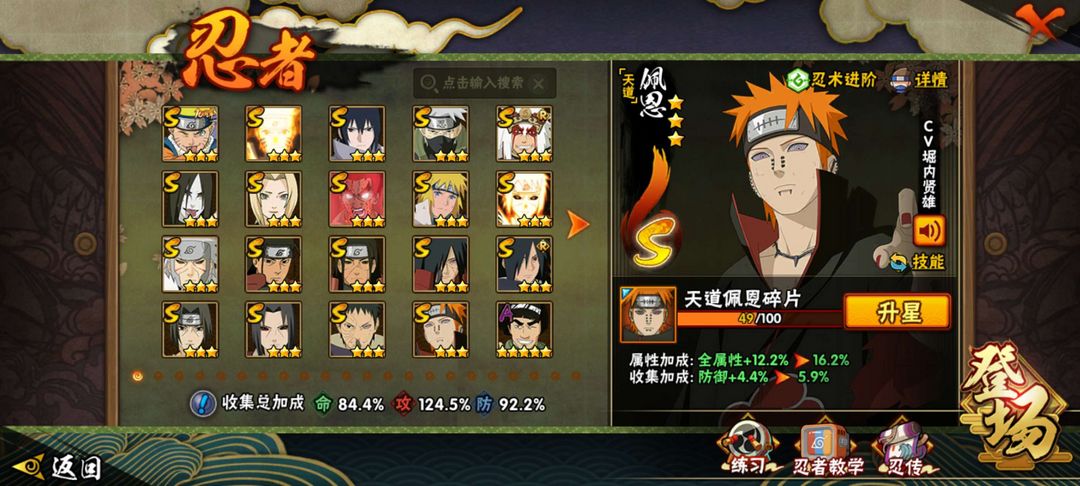Click the 升星 star upgrade button

(897, 313)
